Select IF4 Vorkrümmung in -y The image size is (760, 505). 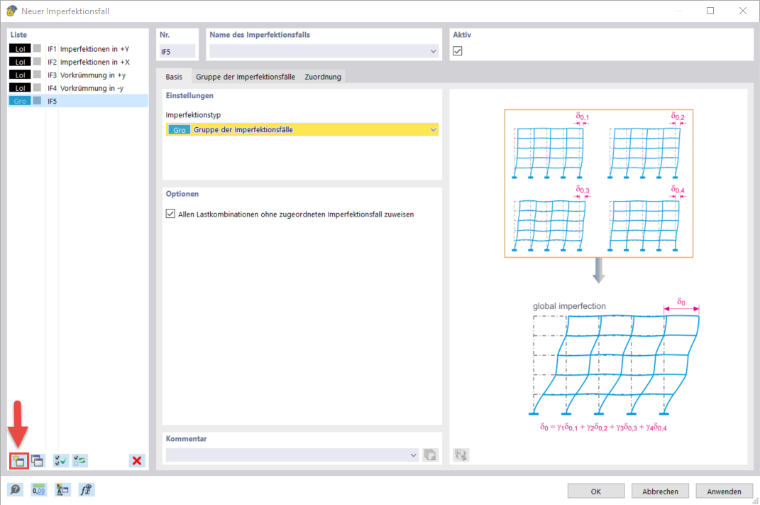pos(78,88)
